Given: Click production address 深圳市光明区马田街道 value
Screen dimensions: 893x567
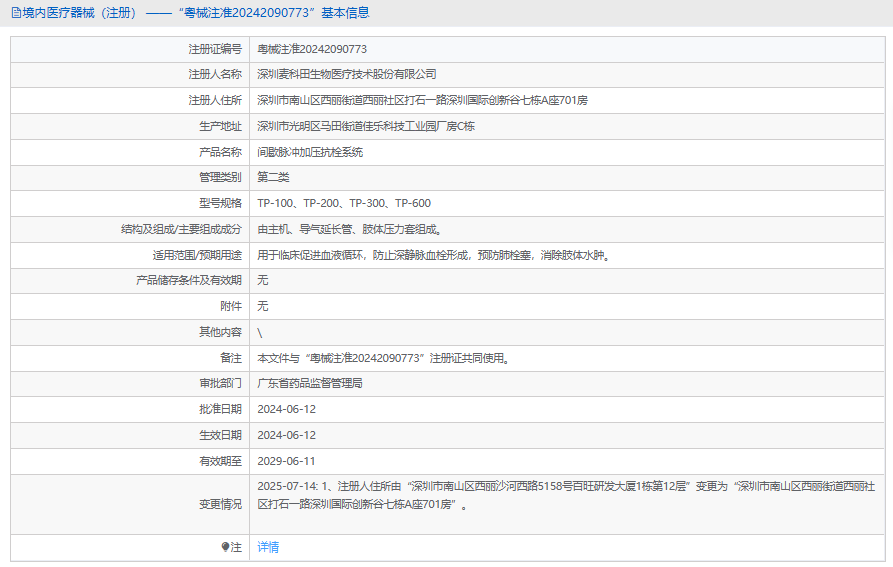Looking at the screenshot, I should (x=366, y=126).
